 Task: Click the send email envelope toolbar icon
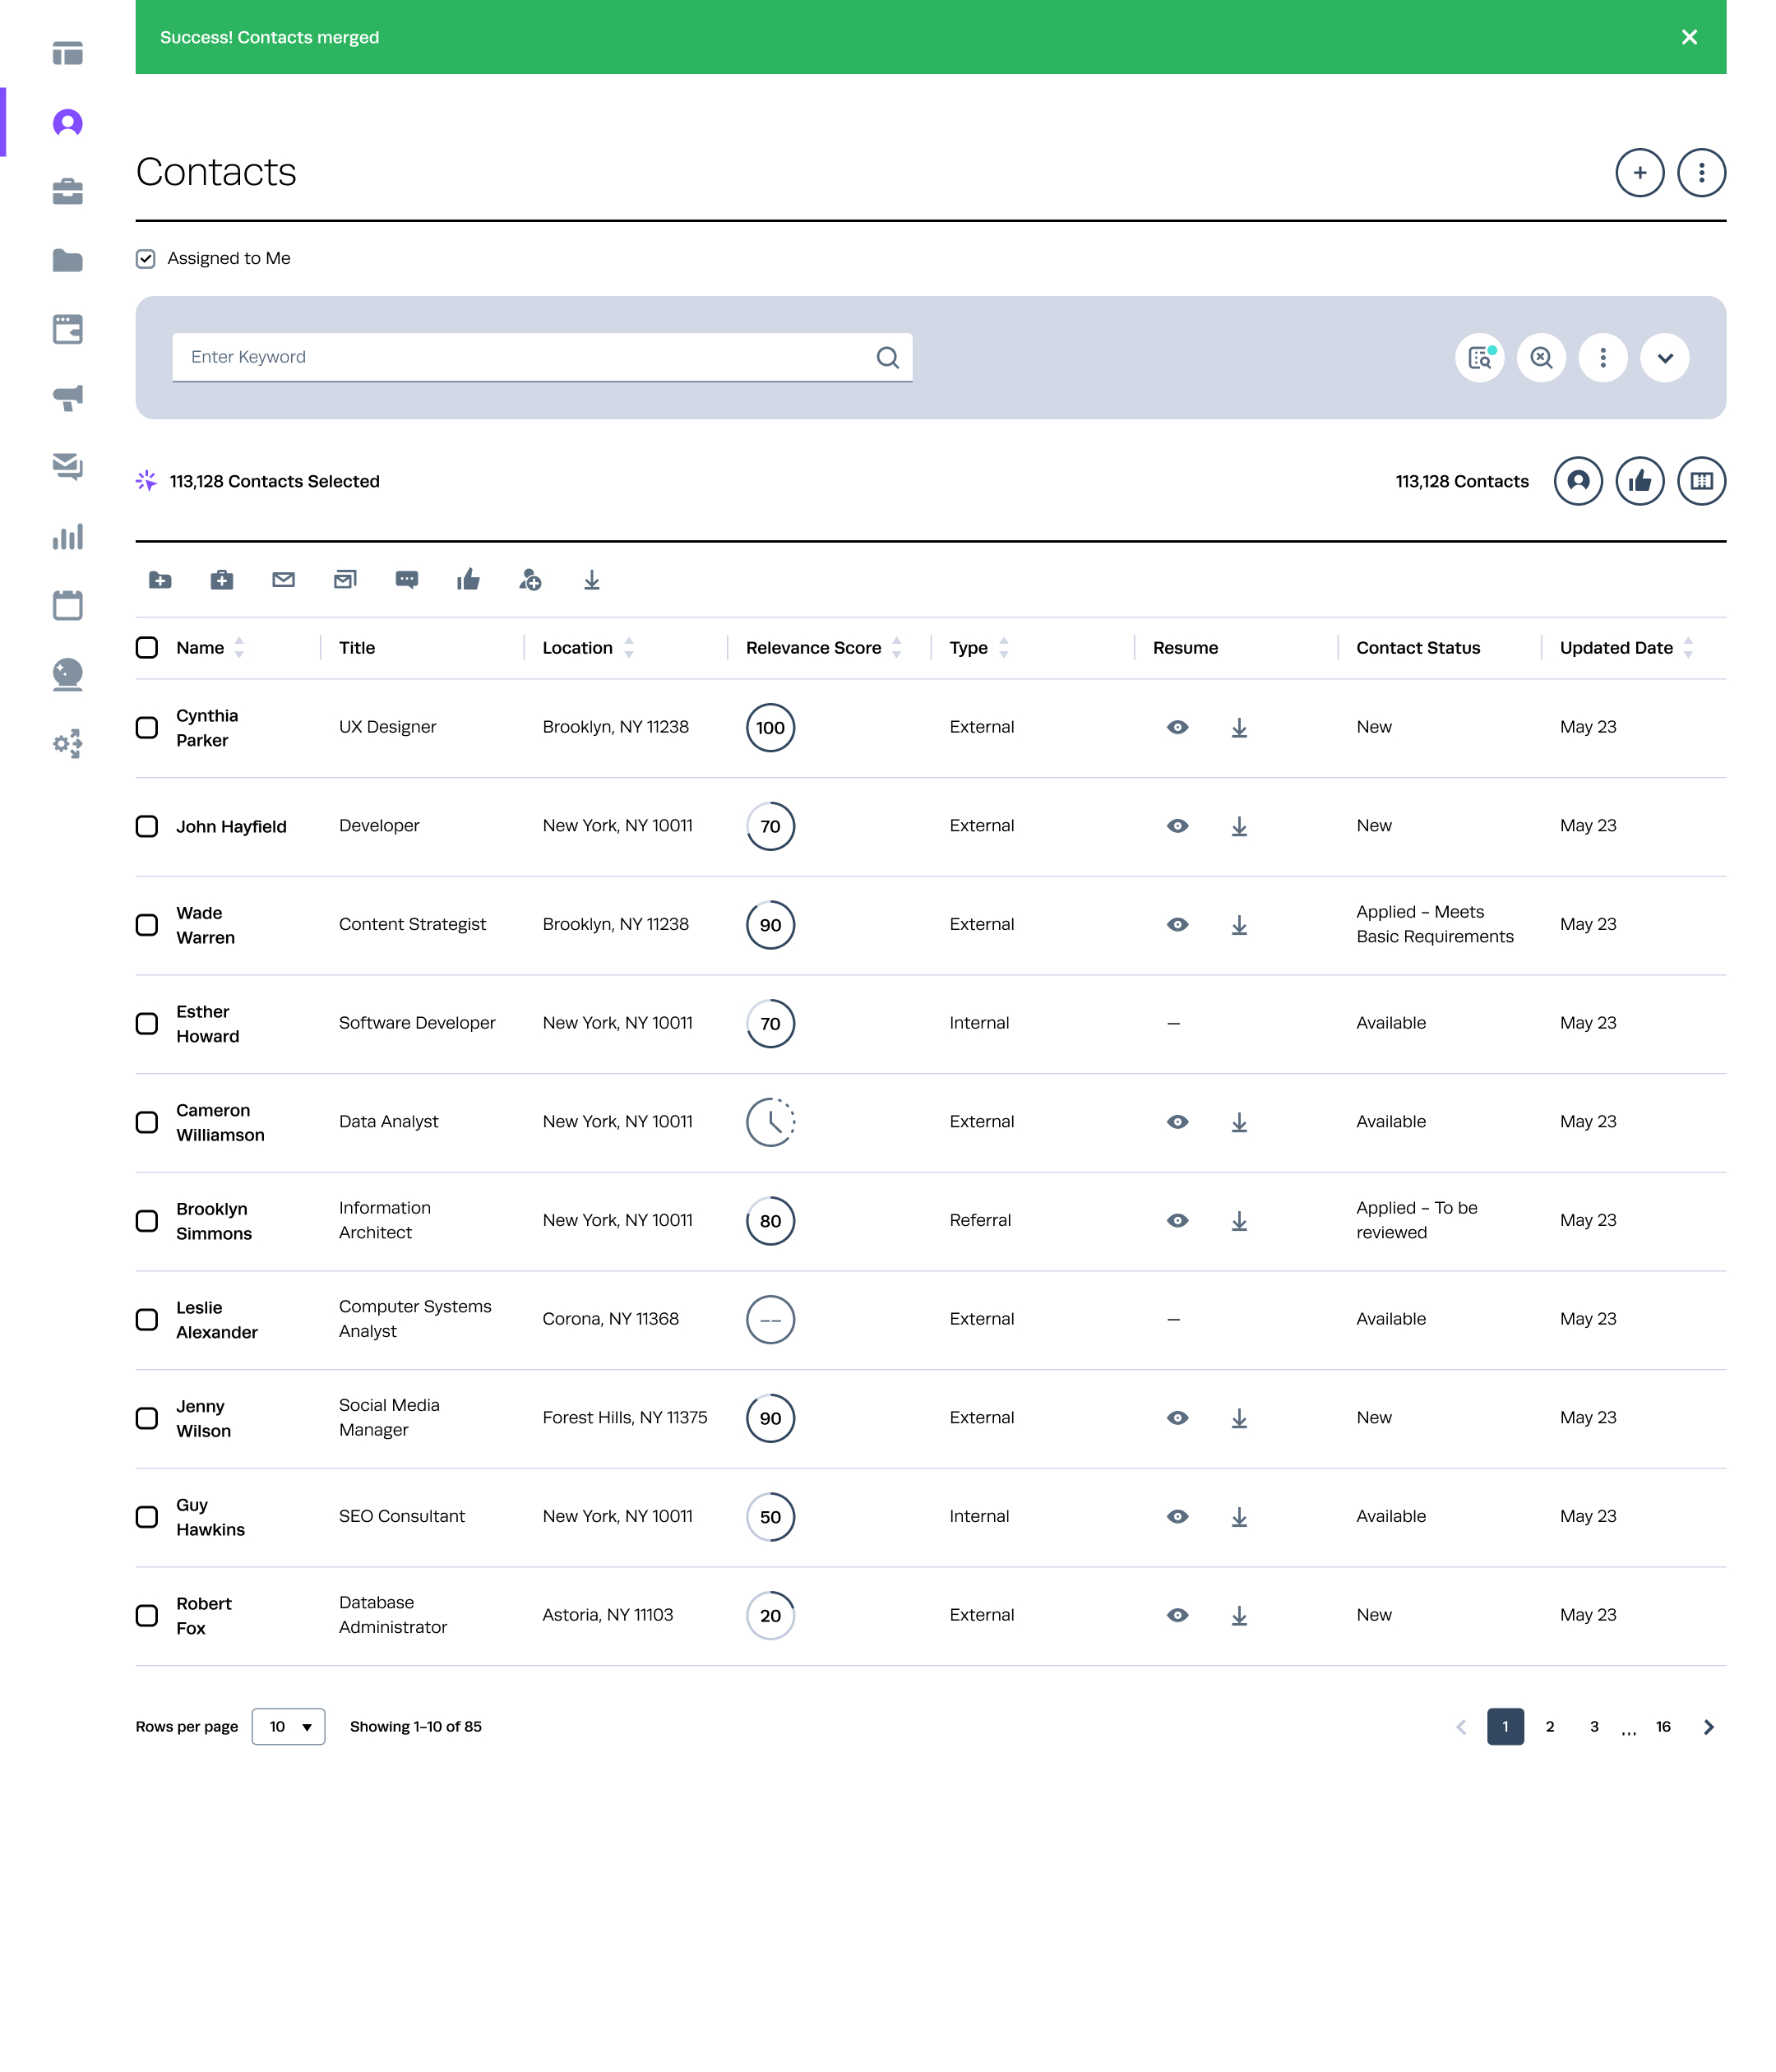[283, 580]
